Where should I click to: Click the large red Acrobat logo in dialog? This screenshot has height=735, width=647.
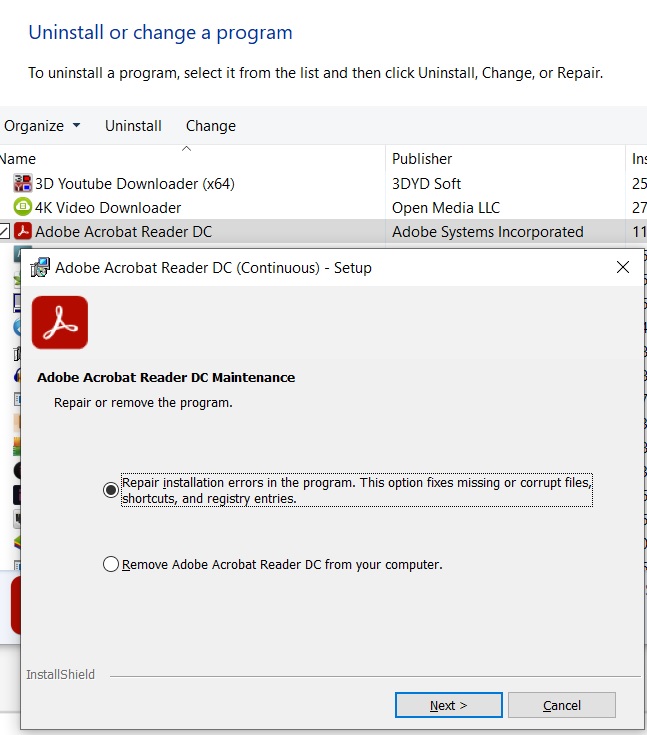tap(60, 322)
